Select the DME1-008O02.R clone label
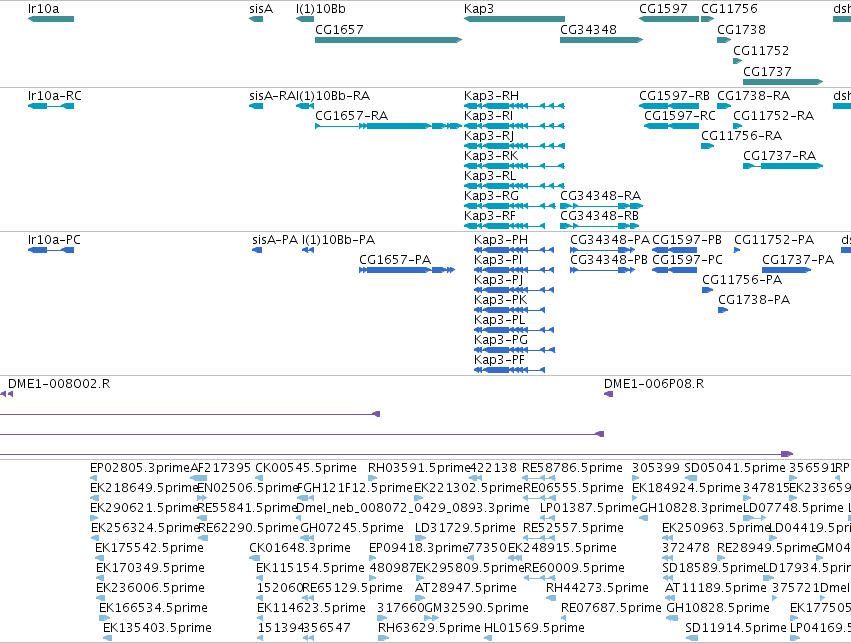The width and height of the screenshot is (851, 643). (59, 384)
